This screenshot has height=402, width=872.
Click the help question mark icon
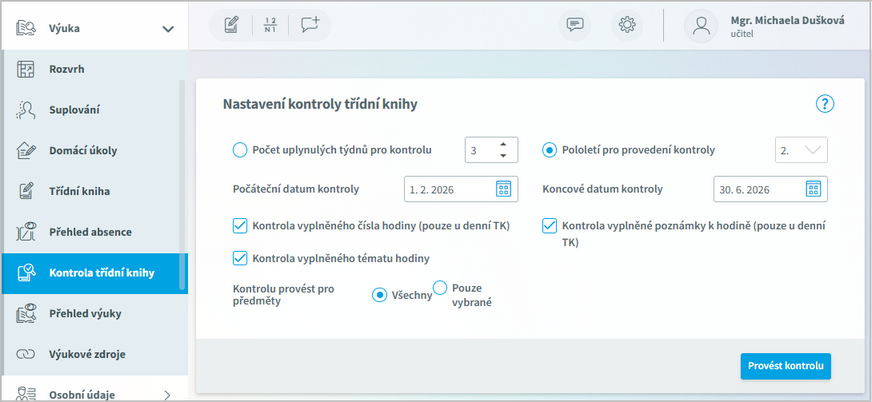pyautogui.click(x=824, y=103)
